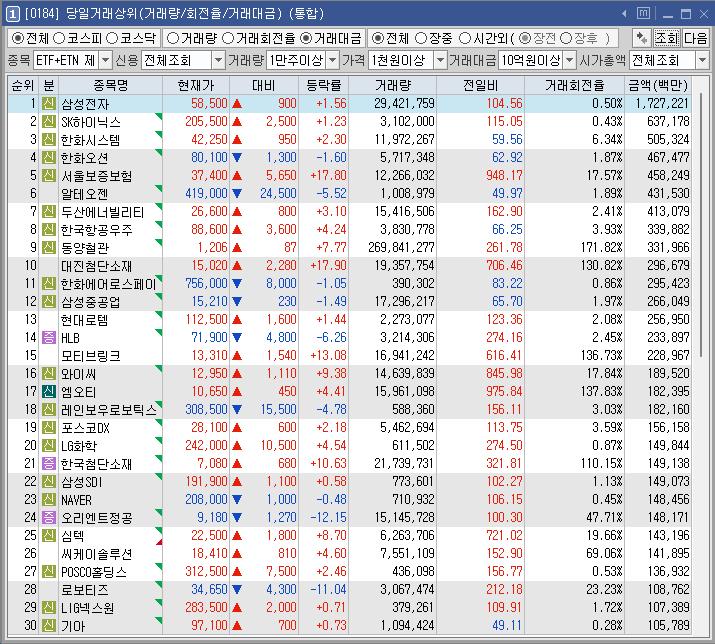Click the down arrow on 알테오젠 row

click(x=237, y=193)
